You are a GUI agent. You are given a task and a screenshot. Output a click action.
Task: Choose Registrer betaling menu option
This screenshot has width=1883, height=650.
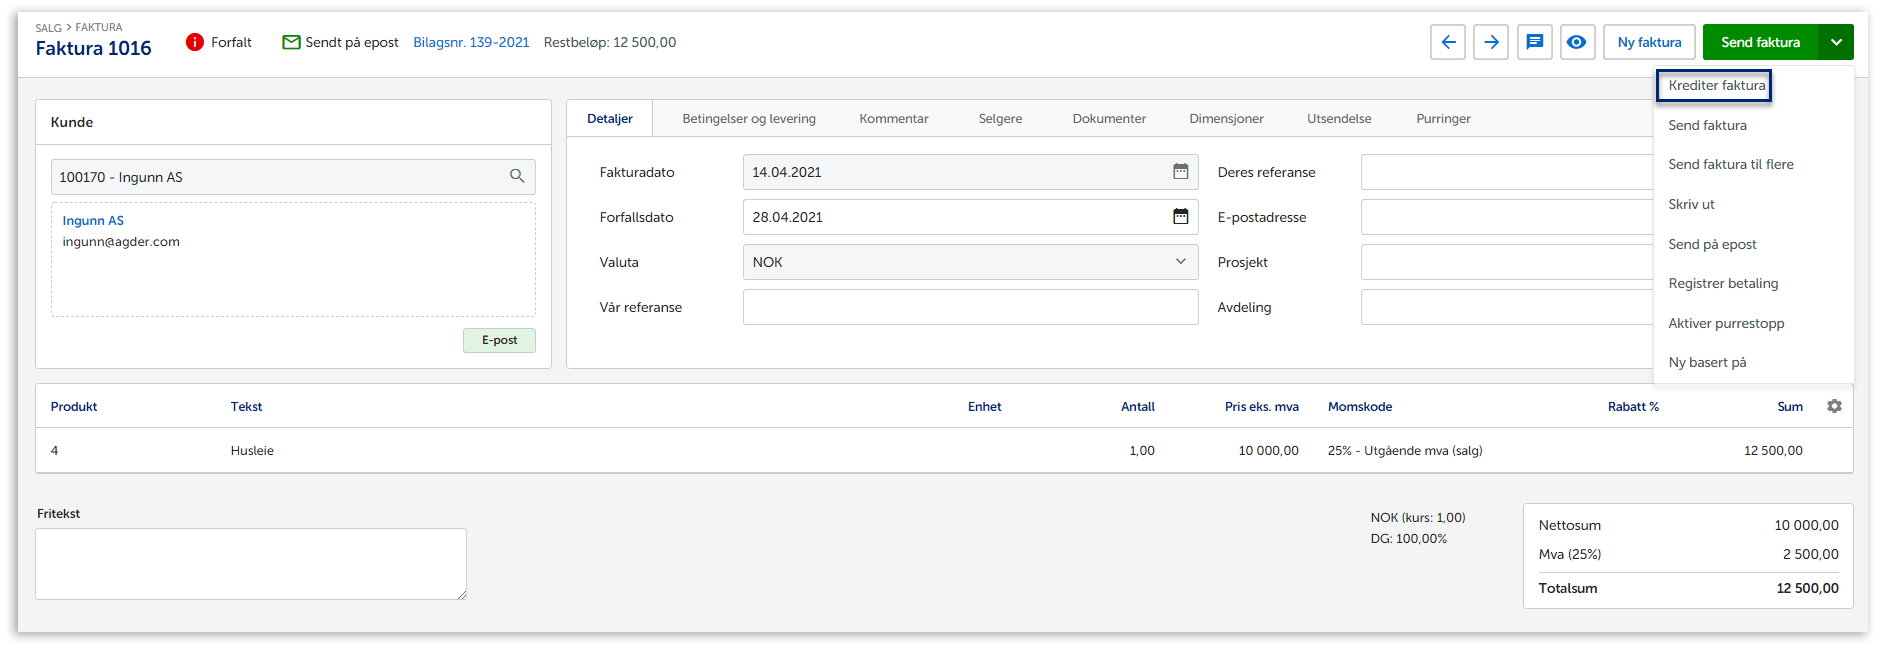1723,284
